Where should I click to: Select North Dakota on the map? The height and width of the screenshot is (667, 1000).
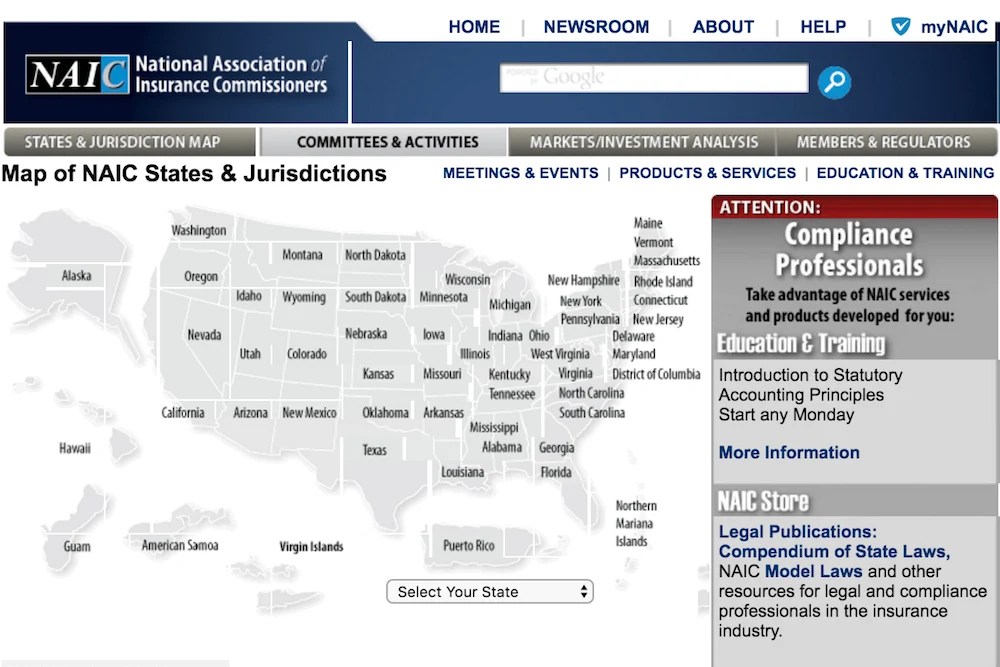(375, 254)
